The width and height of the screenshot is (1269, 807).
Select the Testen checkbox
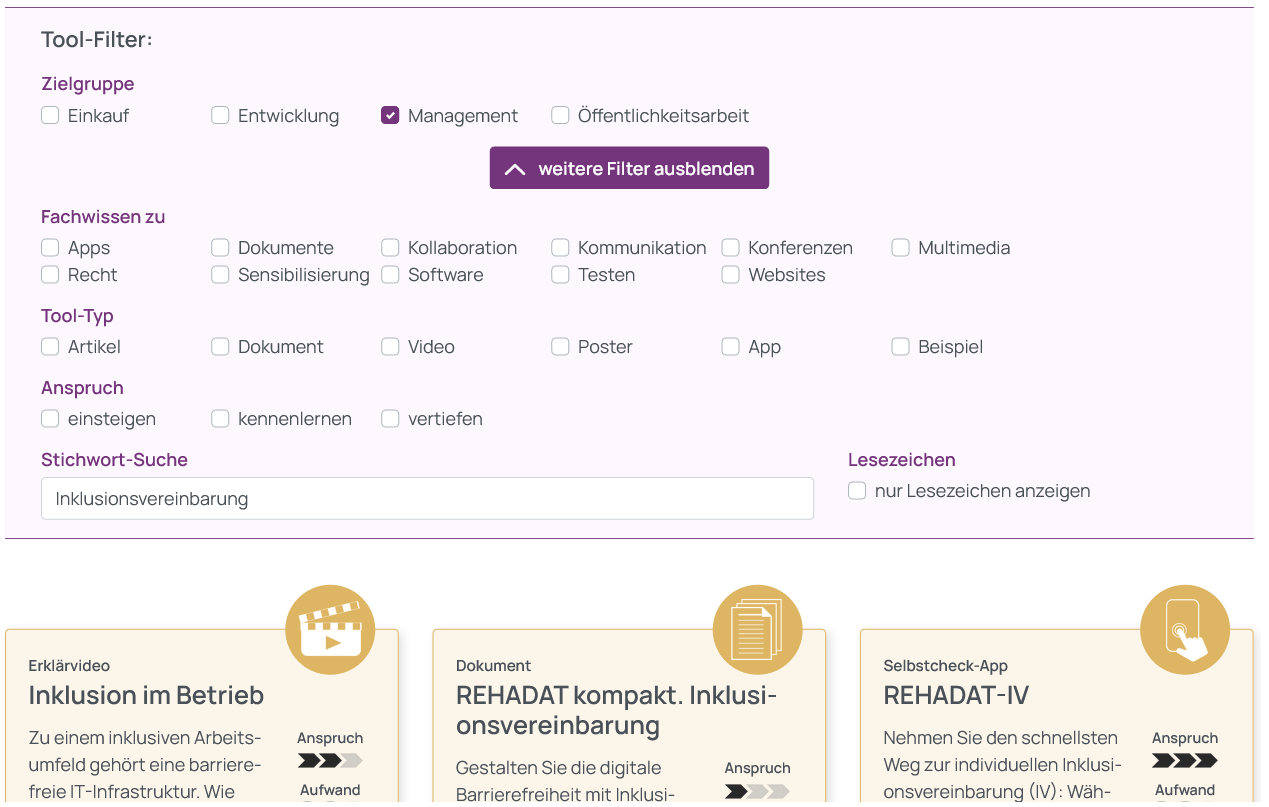pos(560,274)
